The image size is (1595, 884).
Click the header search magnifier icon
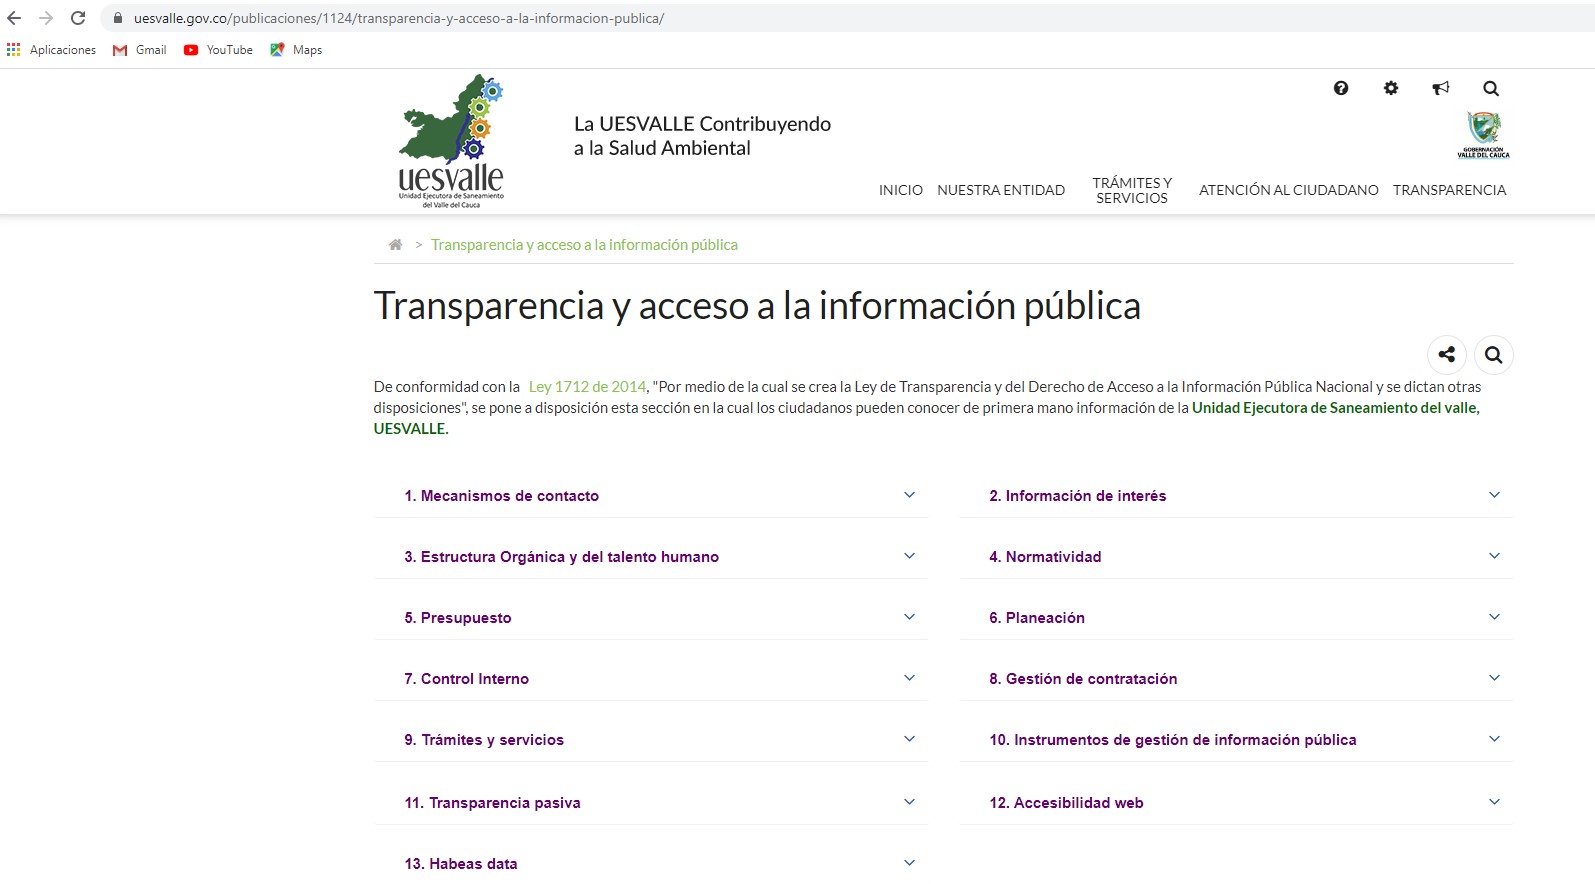pyautogui.click(x=1491, y=88)
